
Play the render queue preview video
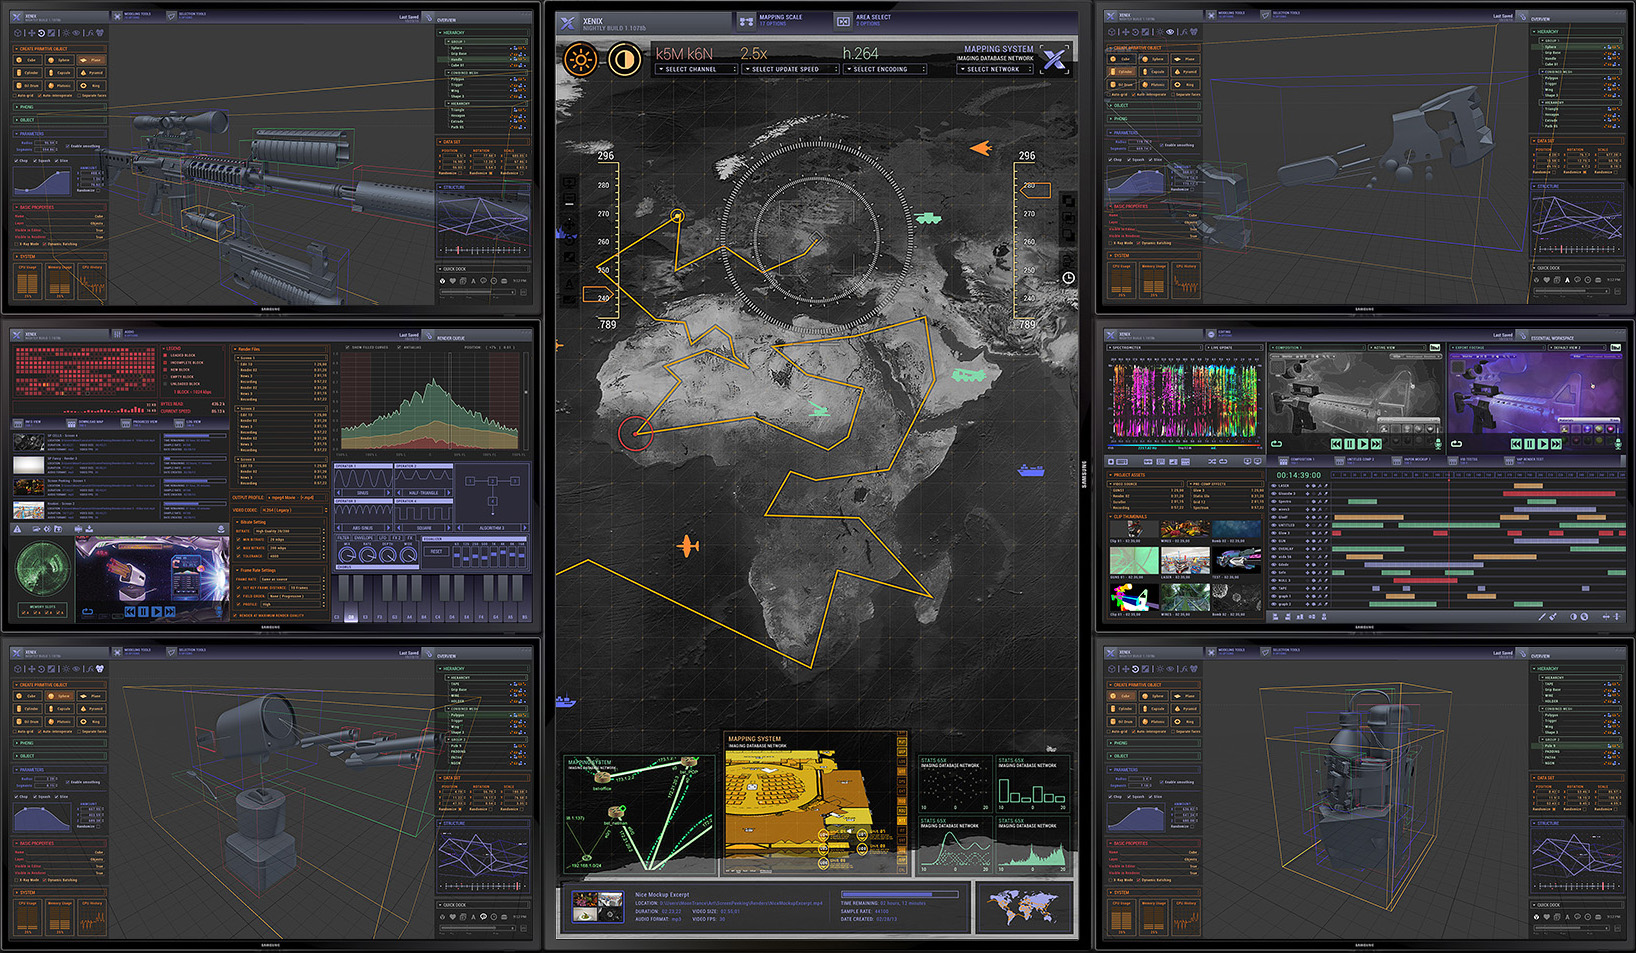click(156, 611)
